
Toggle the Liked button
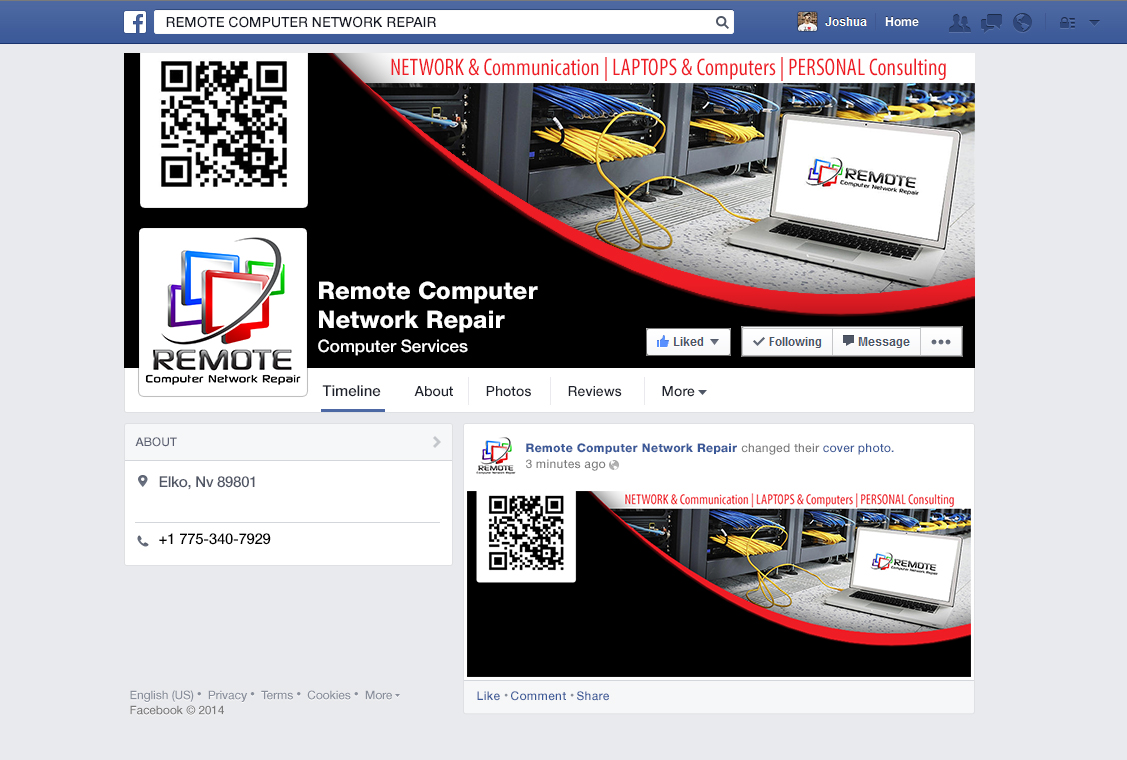tap(688, 342)
